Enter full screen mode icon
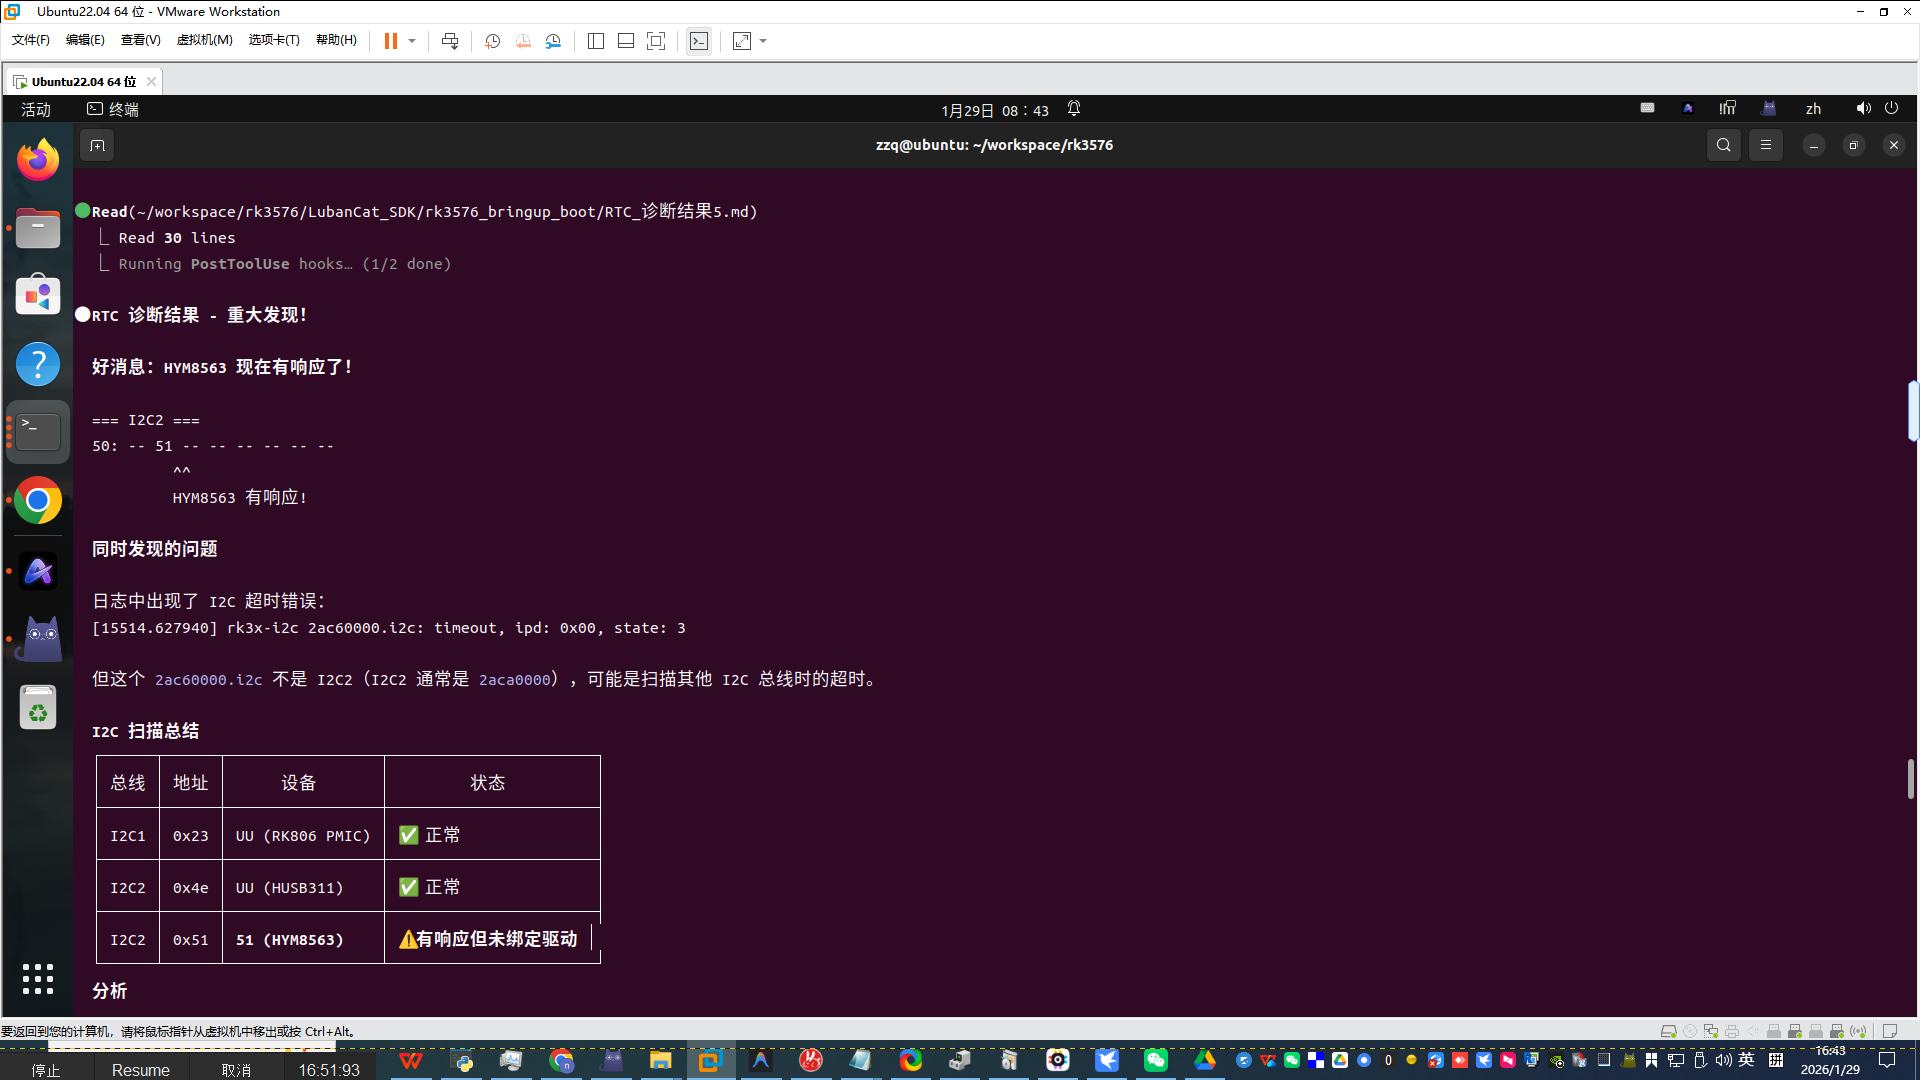 (656, 41)
